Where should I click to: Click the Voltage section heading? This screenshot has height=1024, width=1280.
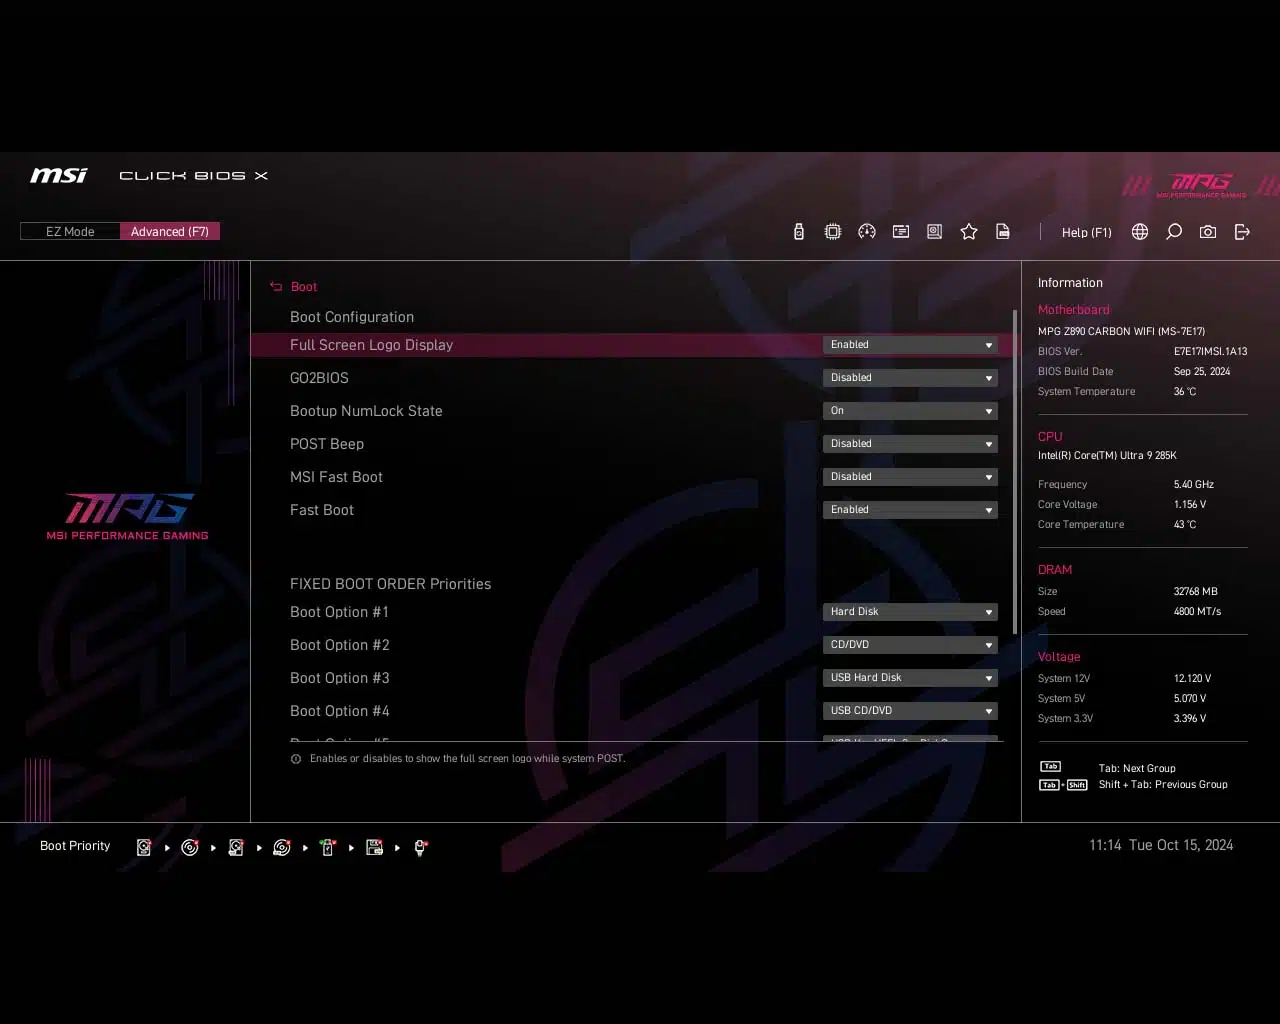pos(1059,657)
